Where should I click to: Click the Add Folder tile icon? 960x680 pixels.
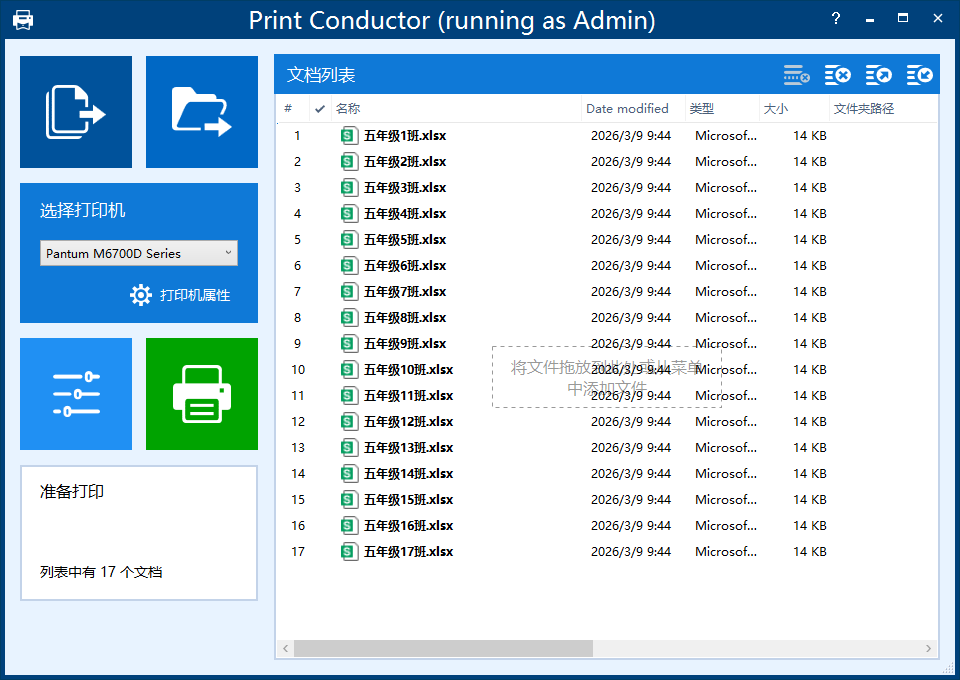point(201,112)
